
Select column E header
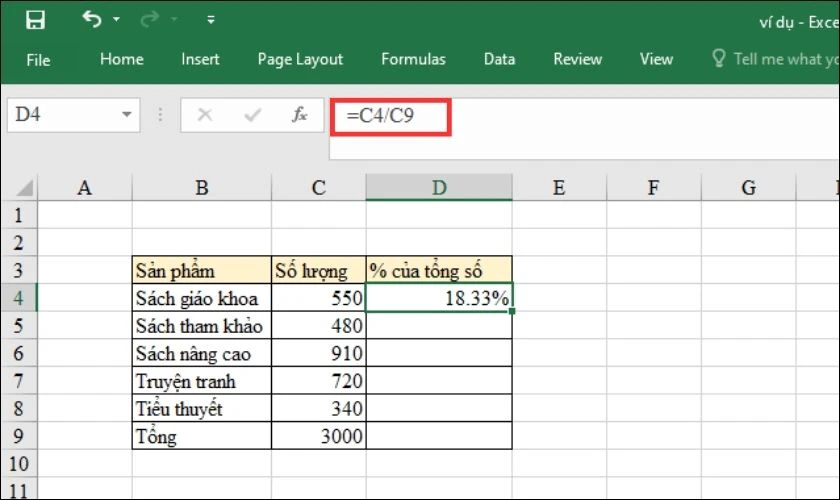coord(559,188)
